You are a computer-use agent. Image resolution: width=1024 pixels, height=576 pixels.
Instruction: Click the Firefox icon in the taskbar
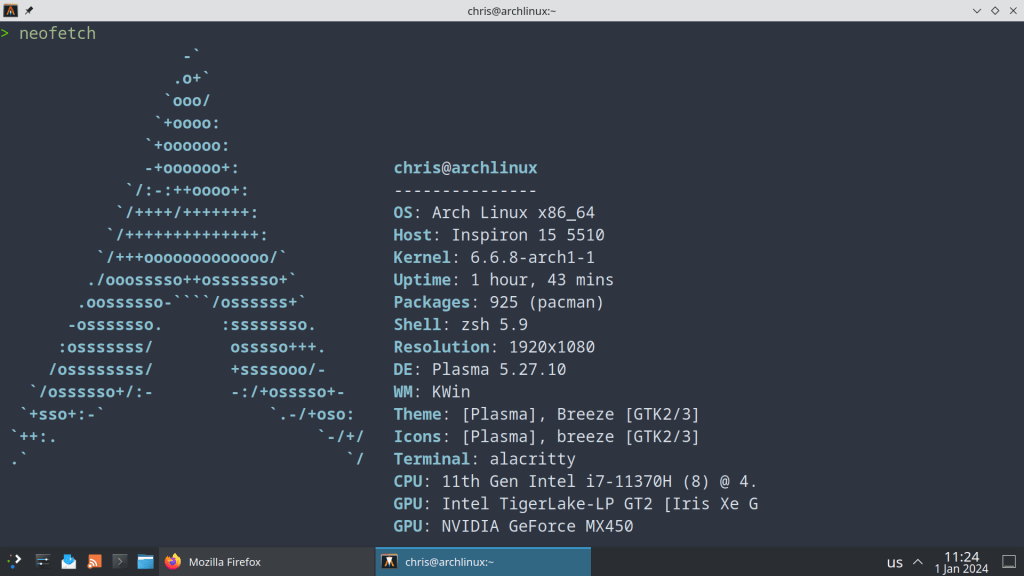click(172, 562)
